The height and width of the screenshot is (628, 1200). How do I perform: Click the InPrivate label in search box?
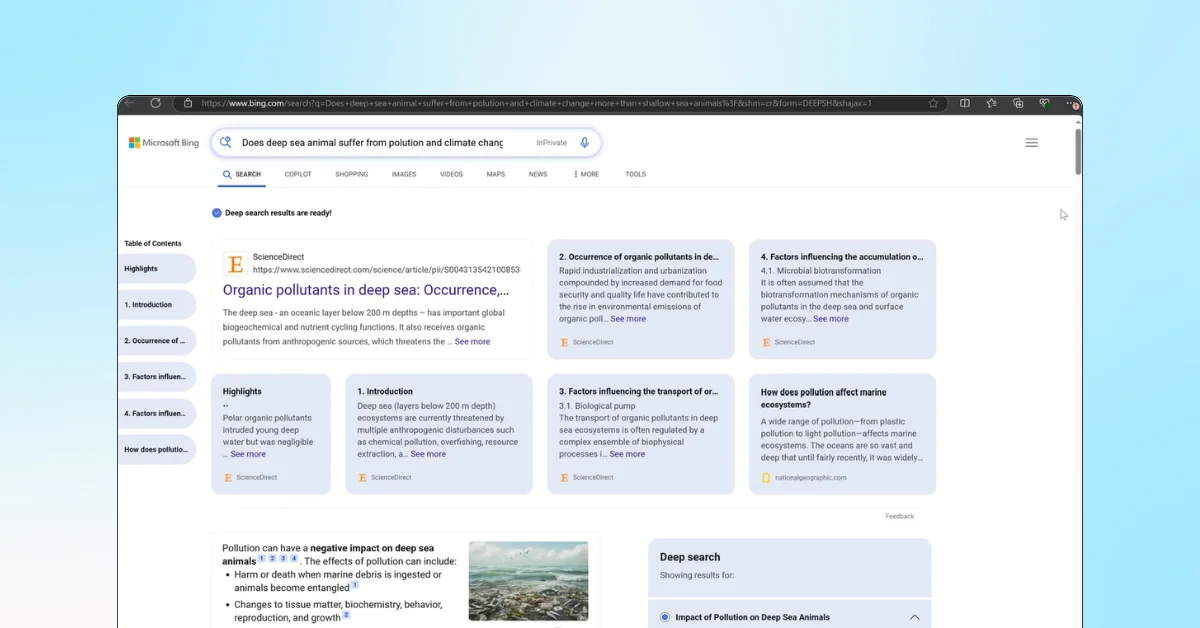pyautogui.click(x=551, y=143)
